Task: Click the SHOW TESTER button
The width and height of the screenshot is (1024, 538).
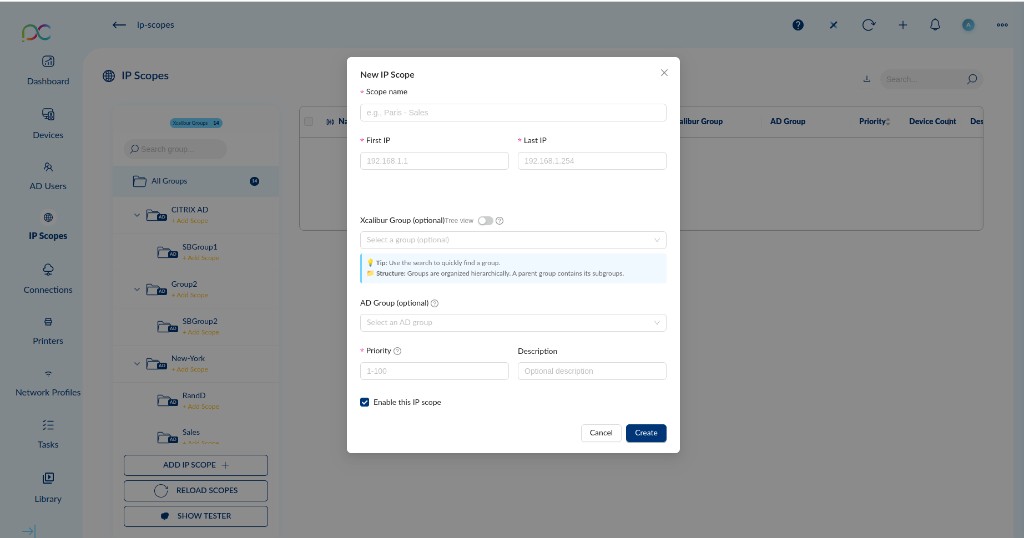Action: (x=196, y=516)
